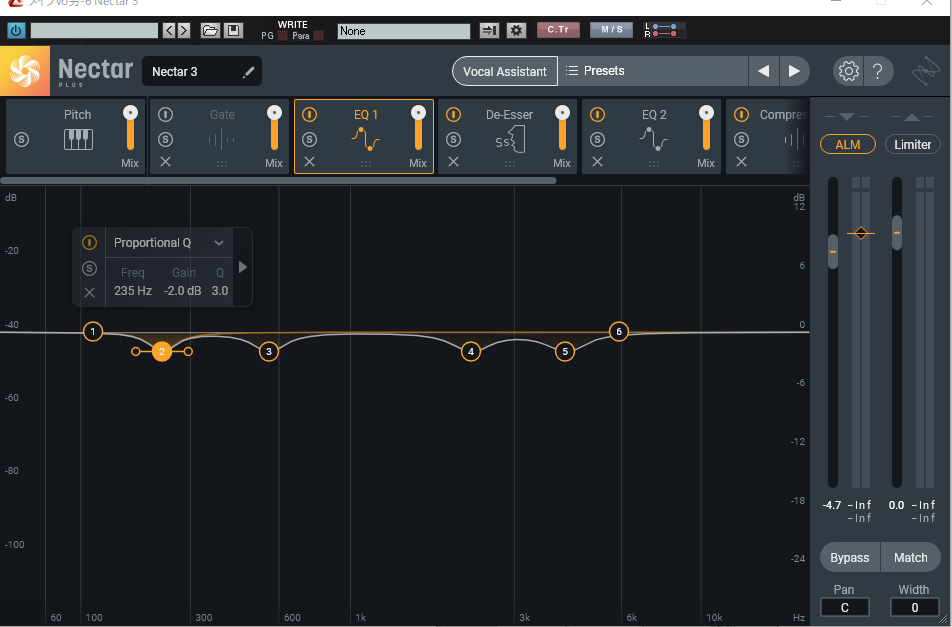Screen dimensions: 952x627
Task: Toggle EQ 1 module power
Action: tap(309, 114)
